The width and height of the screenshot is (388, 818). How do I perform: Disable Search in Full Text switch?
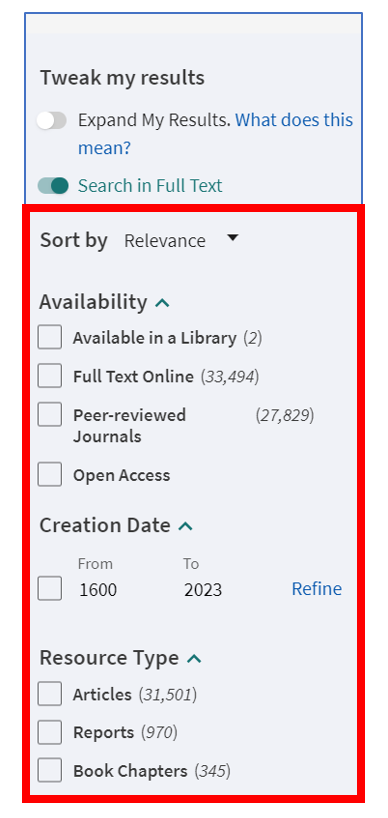[x=53, y=186]
